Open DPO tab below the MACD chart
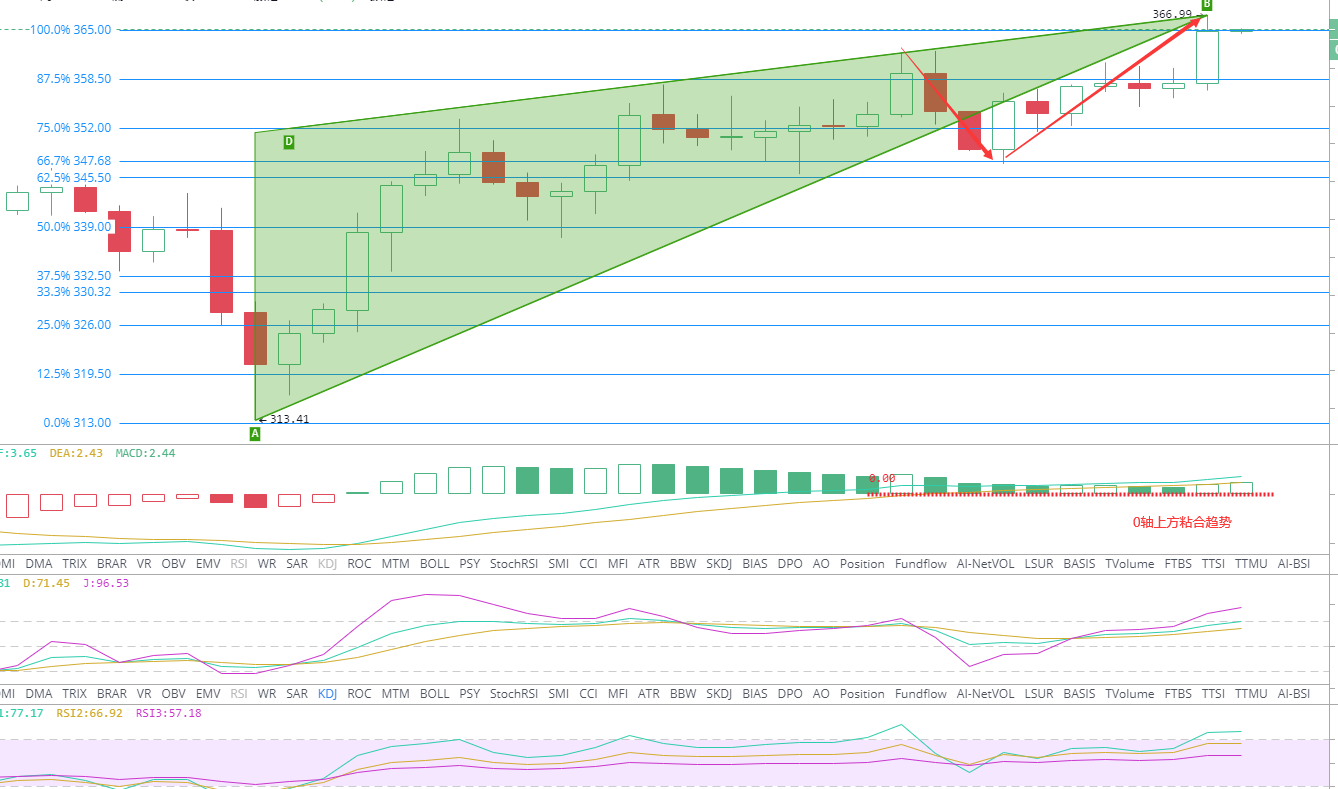 (x=790, y=564)
